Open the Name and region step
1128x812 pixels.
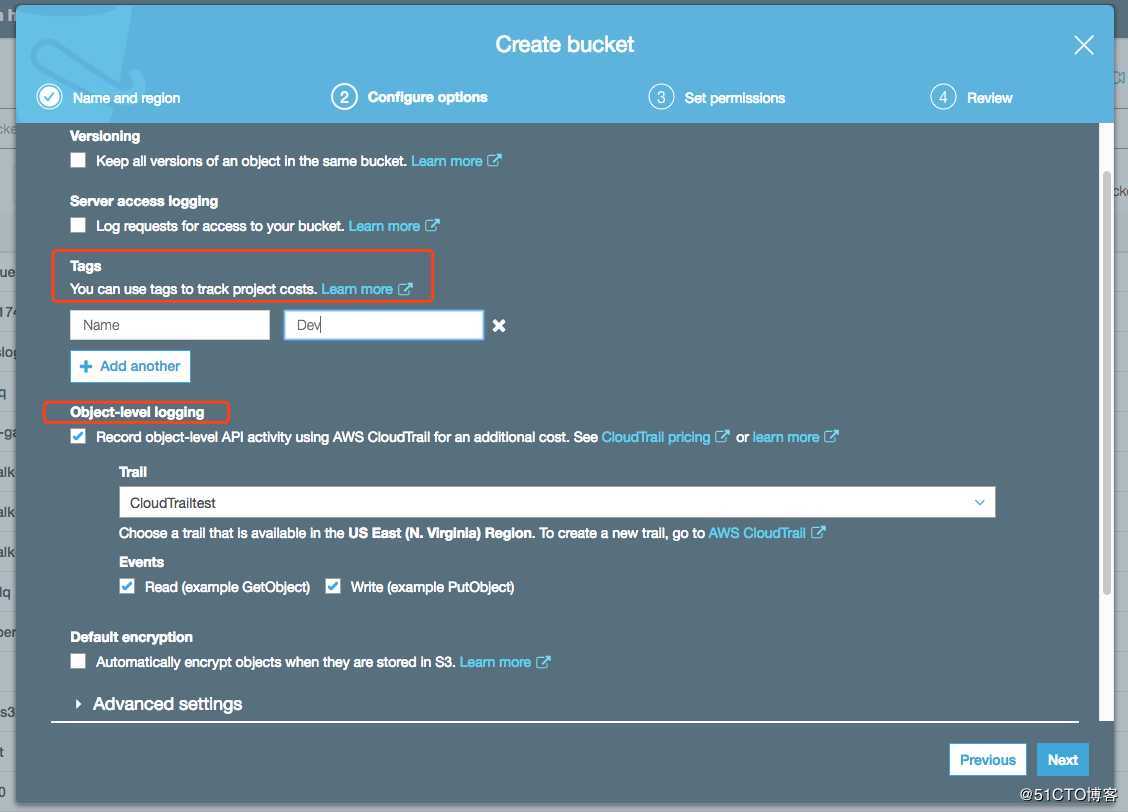[x=127, y=98]
